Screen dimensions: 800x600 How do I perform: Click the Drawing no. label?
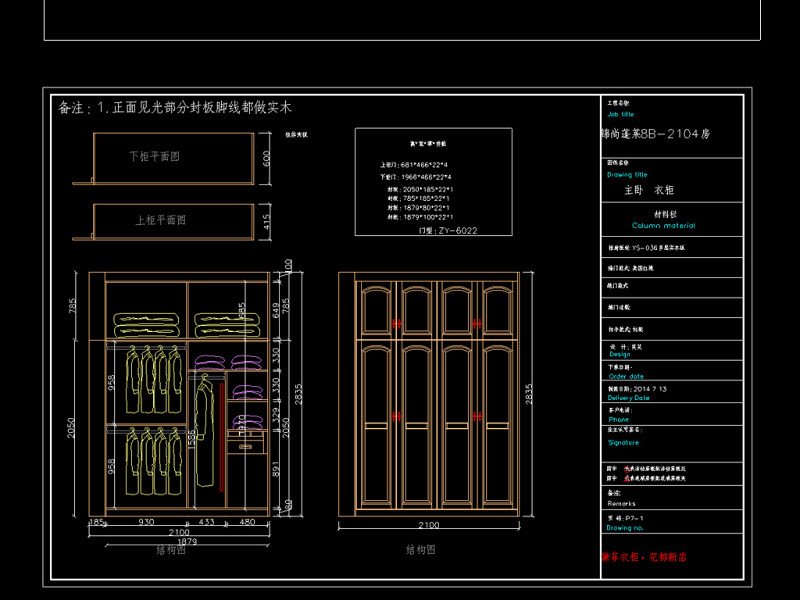coord(624,528)
